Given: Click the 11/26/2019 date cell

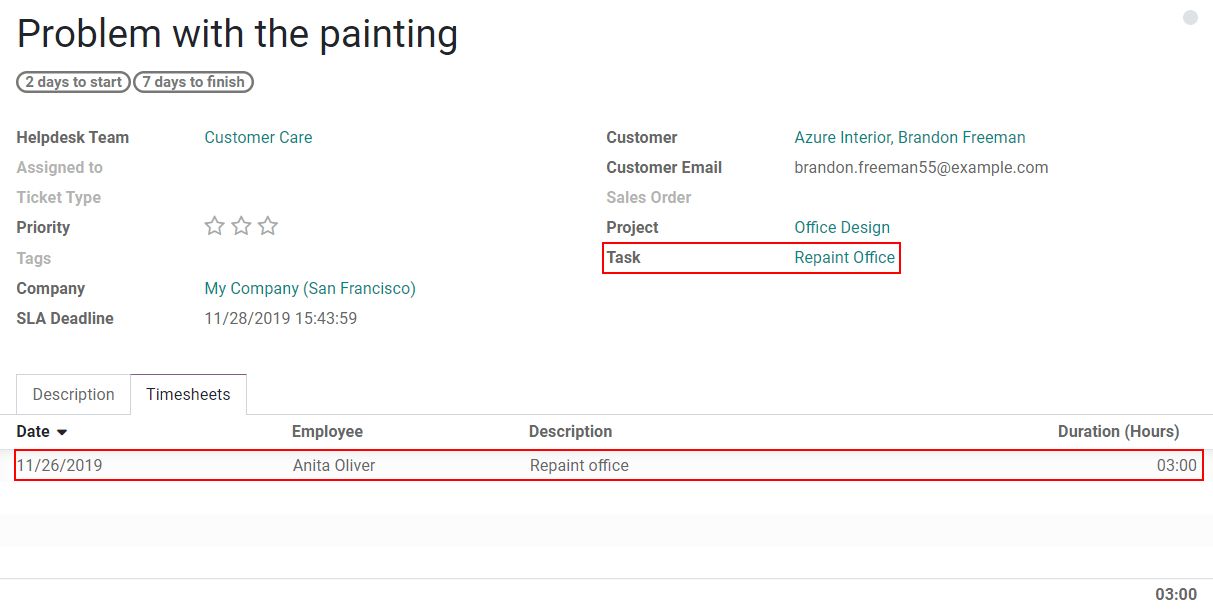Looking at the screenshot, I should click(60, 465).
